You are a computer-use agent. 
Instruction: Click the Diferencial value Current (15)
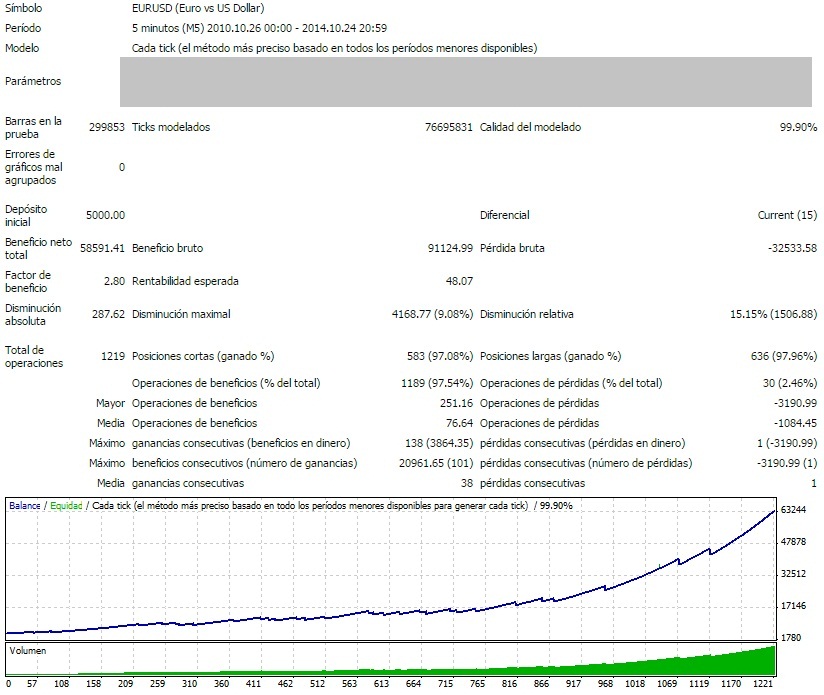coord(787,215)
